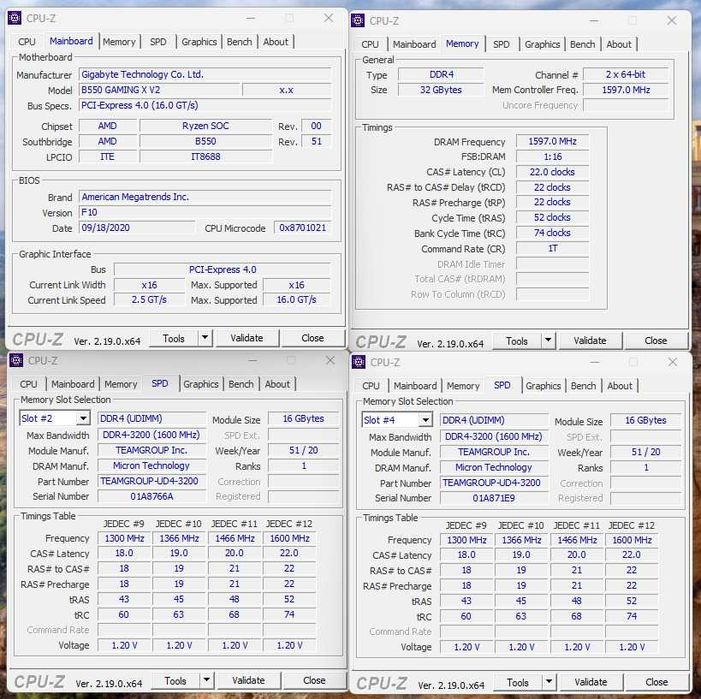
Task: Open CPU tab in Memory window
Action: (x=370, y=44)
